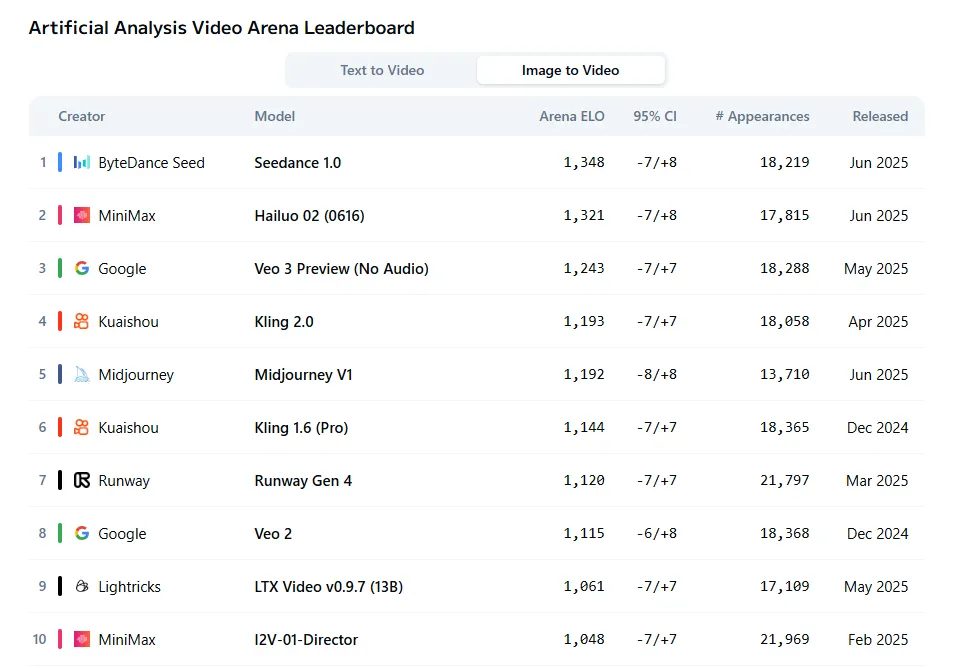Click the Creator column header
The image size is (965, 668).
pos(82,116)
